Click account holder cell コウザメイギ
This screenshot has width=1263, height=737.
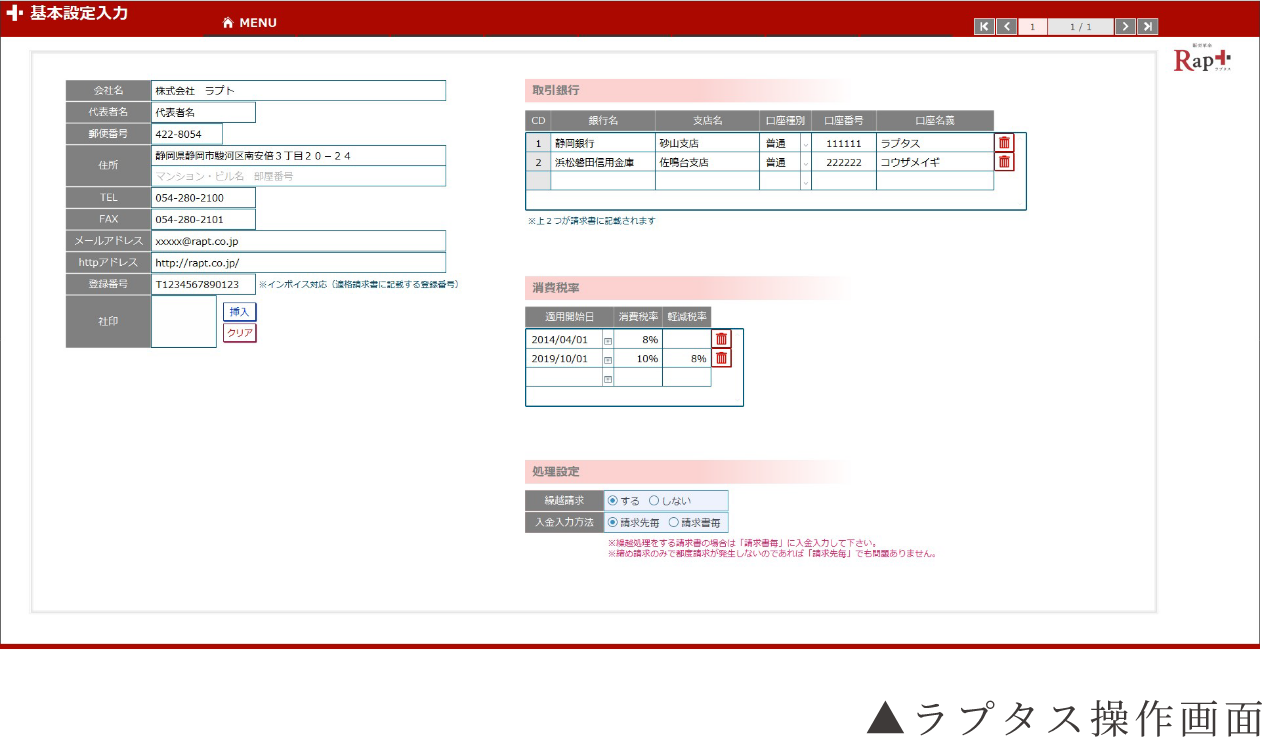(935, 162)
